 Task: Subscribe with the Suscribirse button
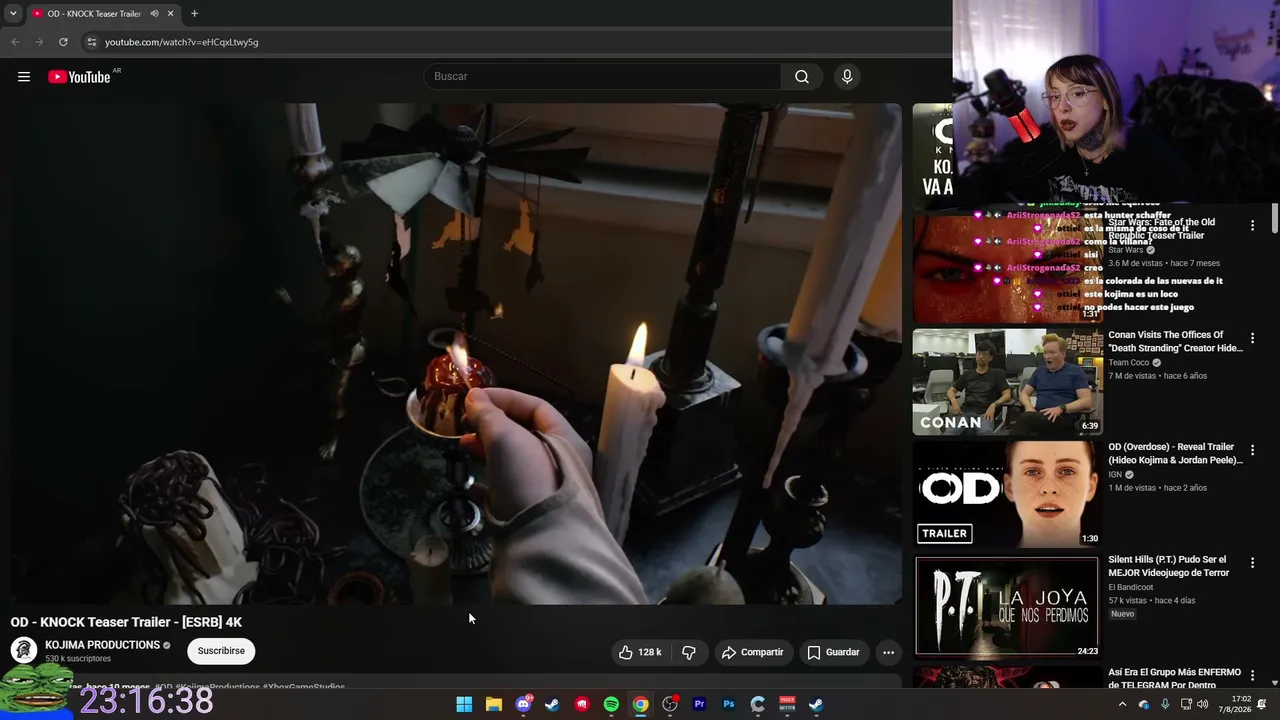pyautogui.click(x=221, y=651)
